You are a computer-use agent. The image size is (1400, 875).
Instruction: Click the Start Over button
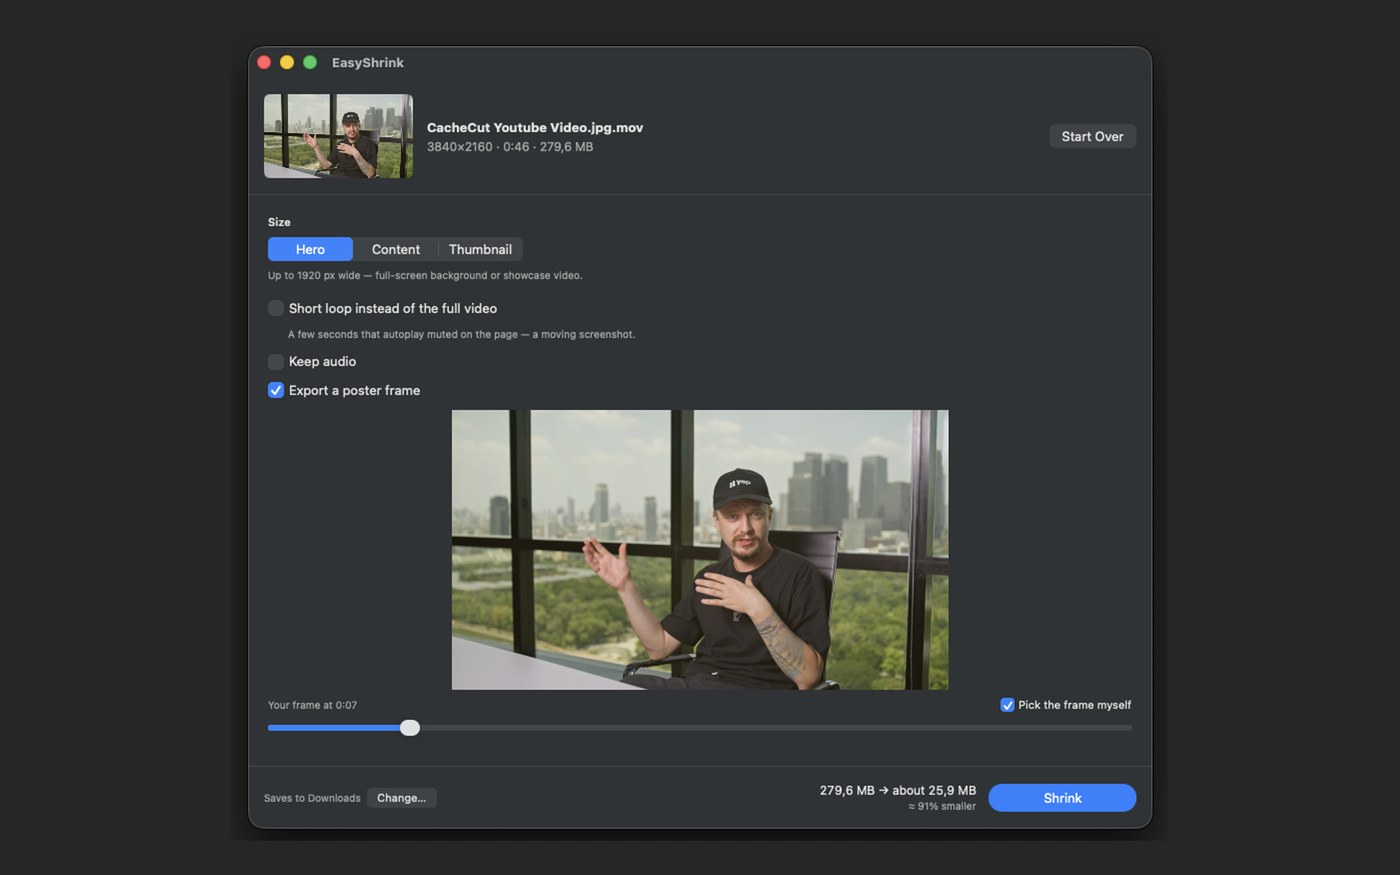(x=1092, y=136)
